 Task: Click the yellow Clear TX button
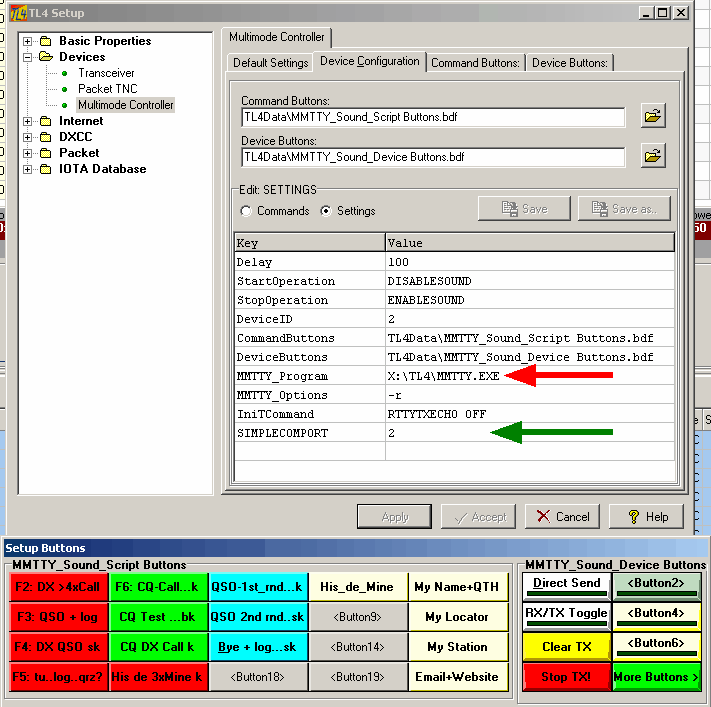point(567,647)
